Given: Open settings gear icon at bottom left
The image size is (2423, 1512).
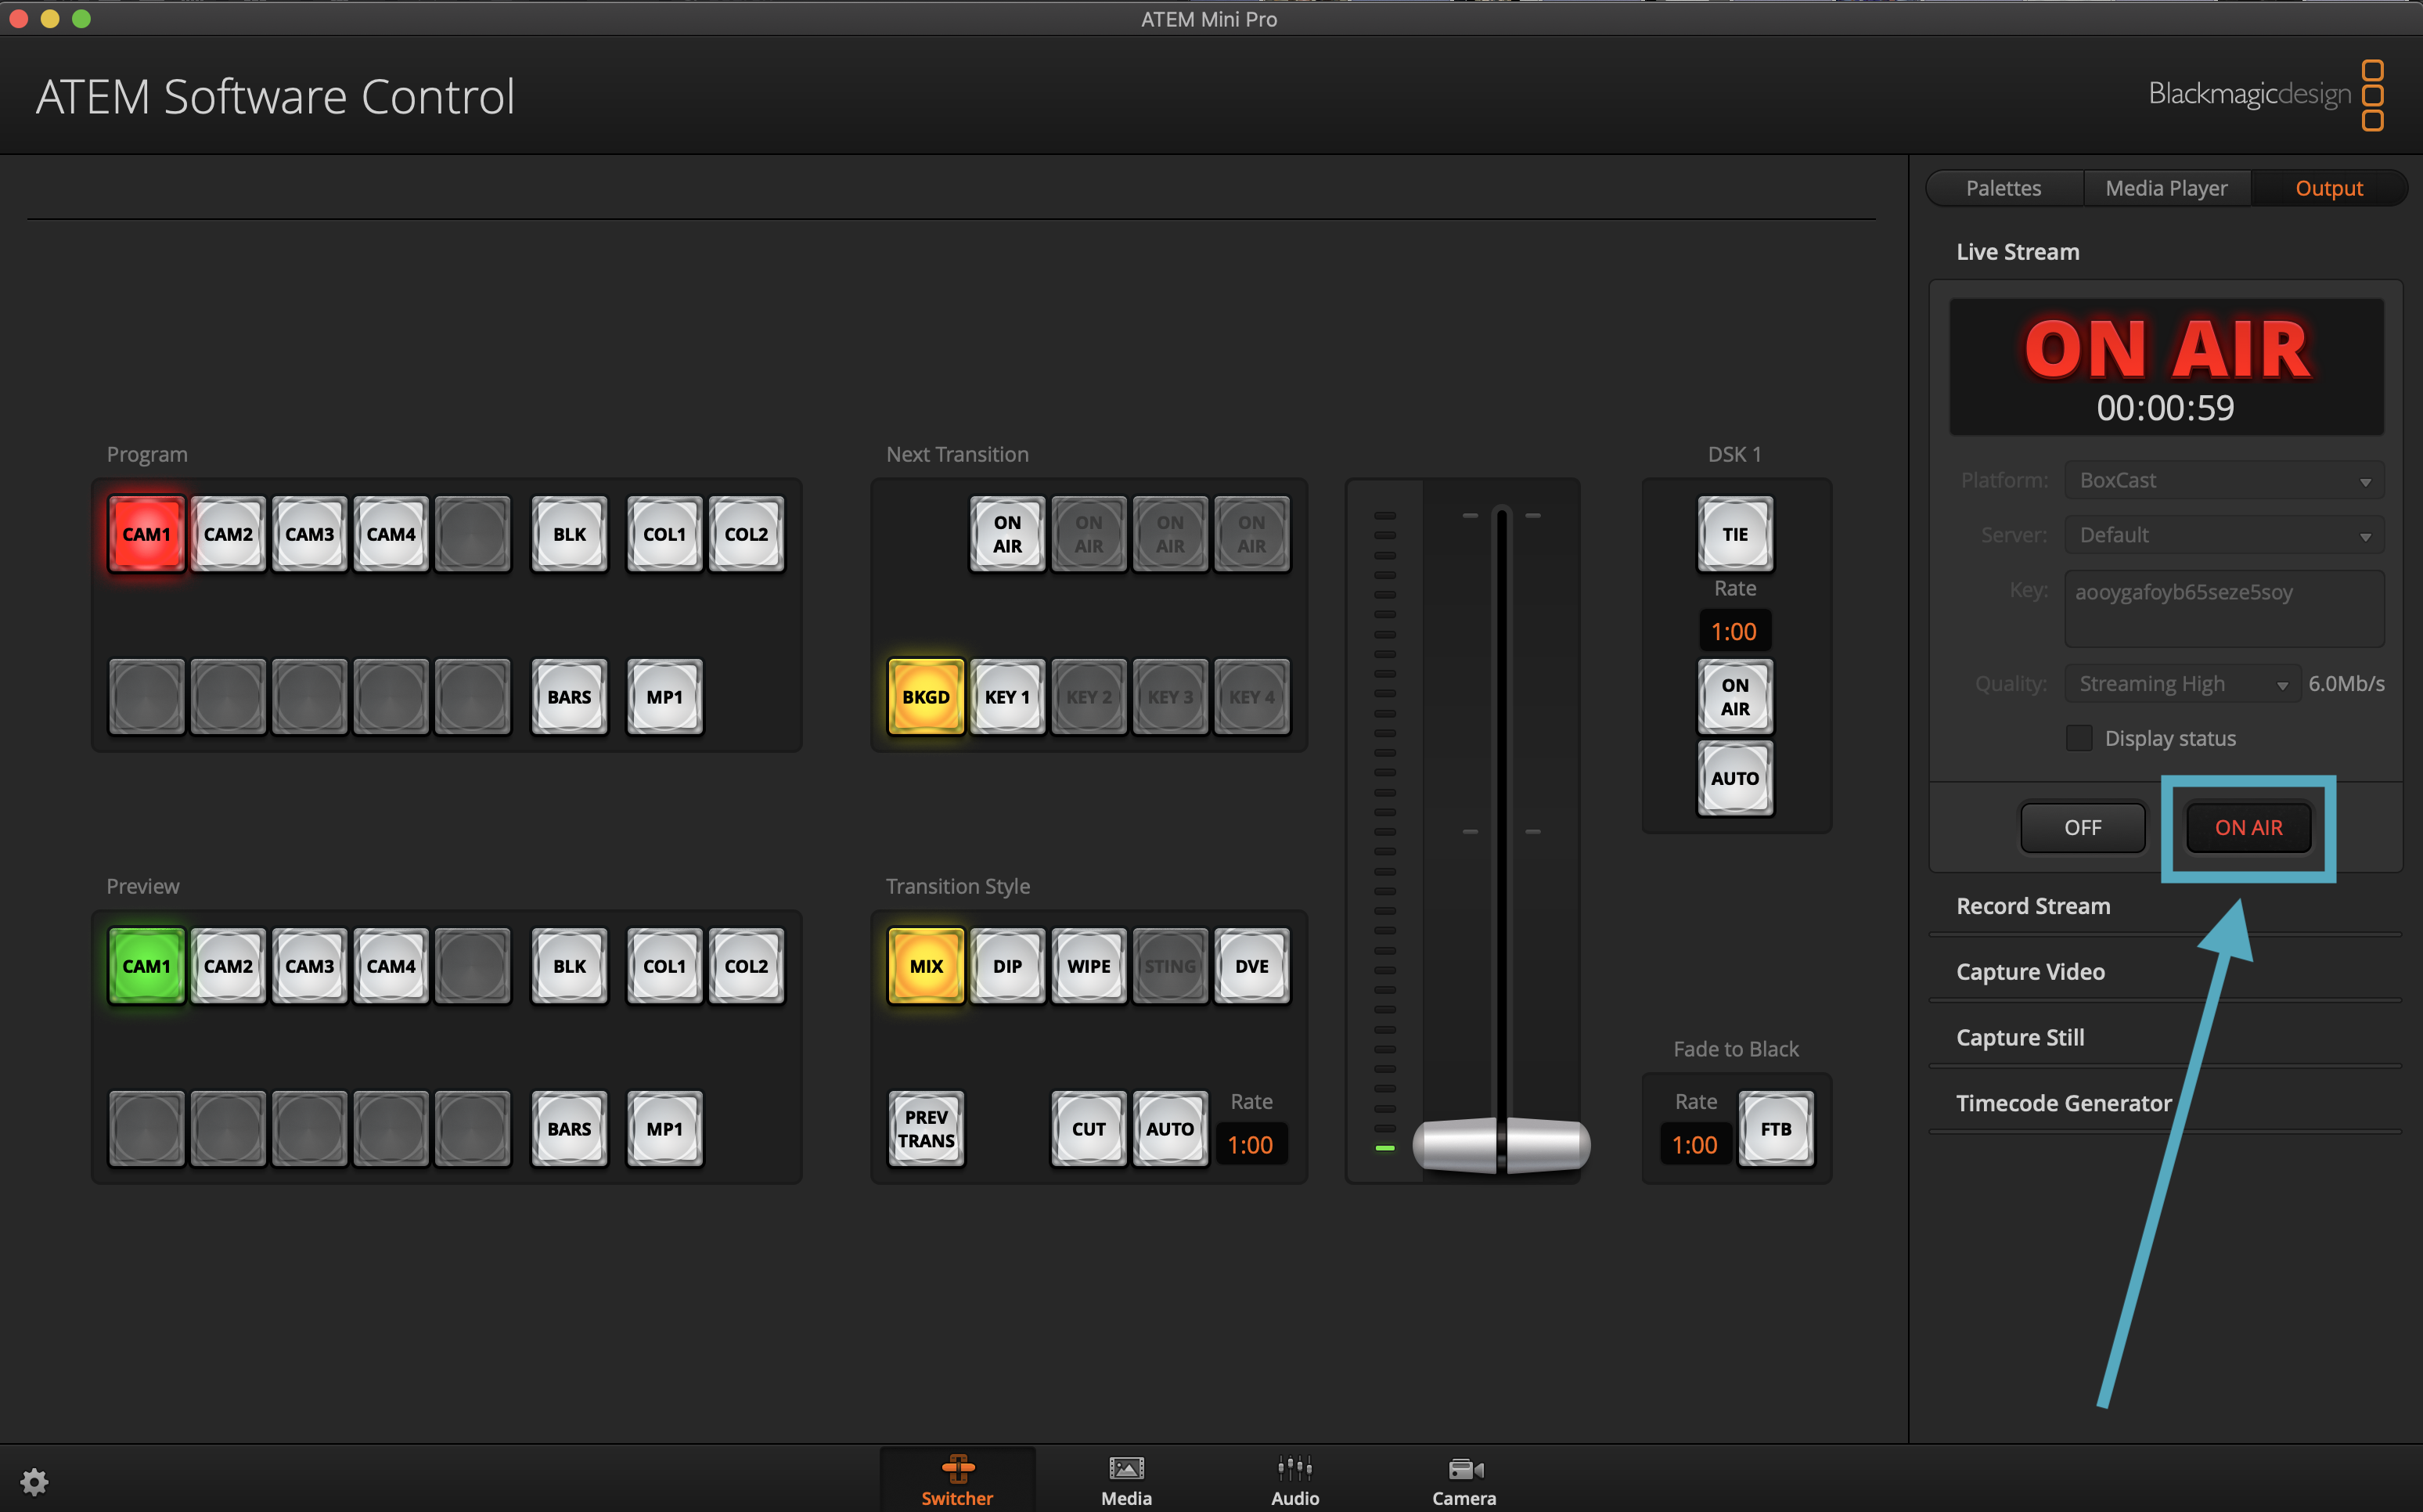Looking at the screenshot, I should click(34, 1481).
